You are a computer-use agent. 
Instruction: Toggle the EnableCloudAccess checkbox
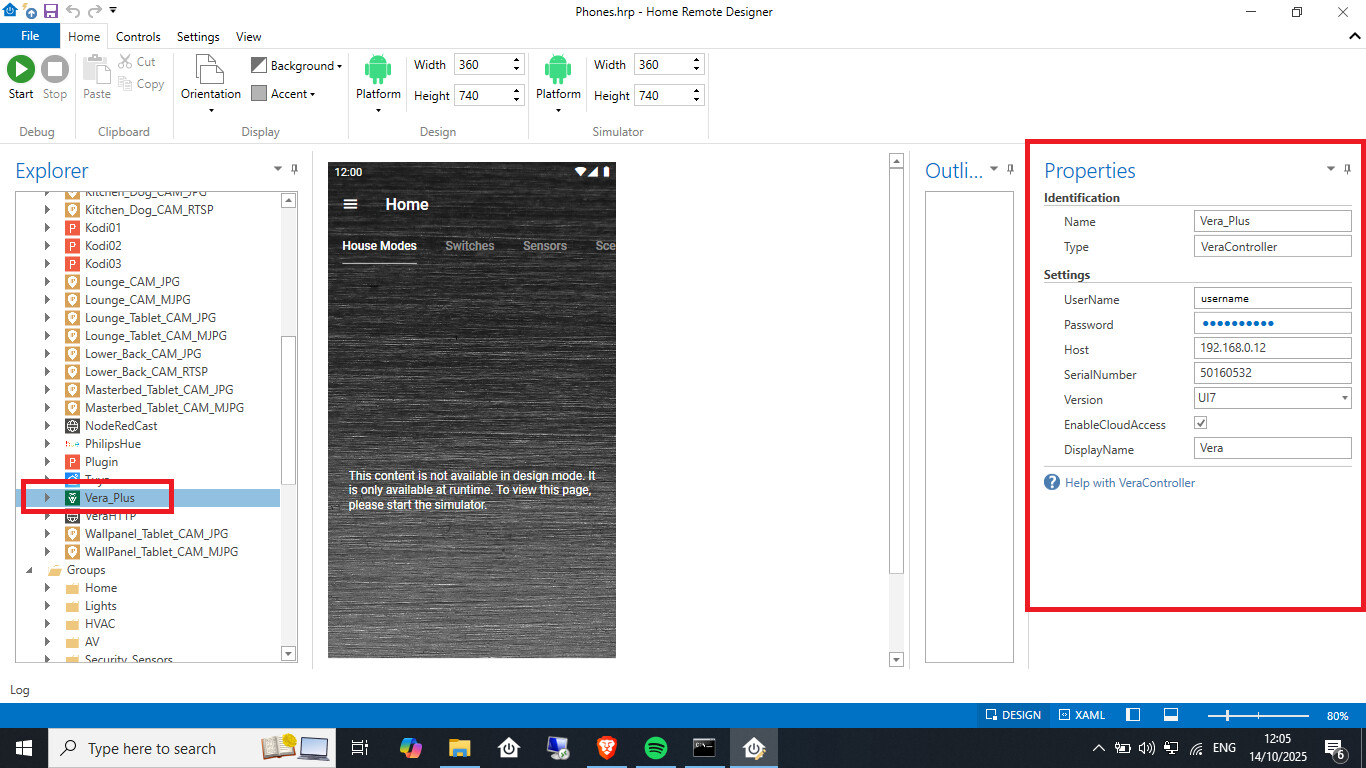coord(1201,424)
